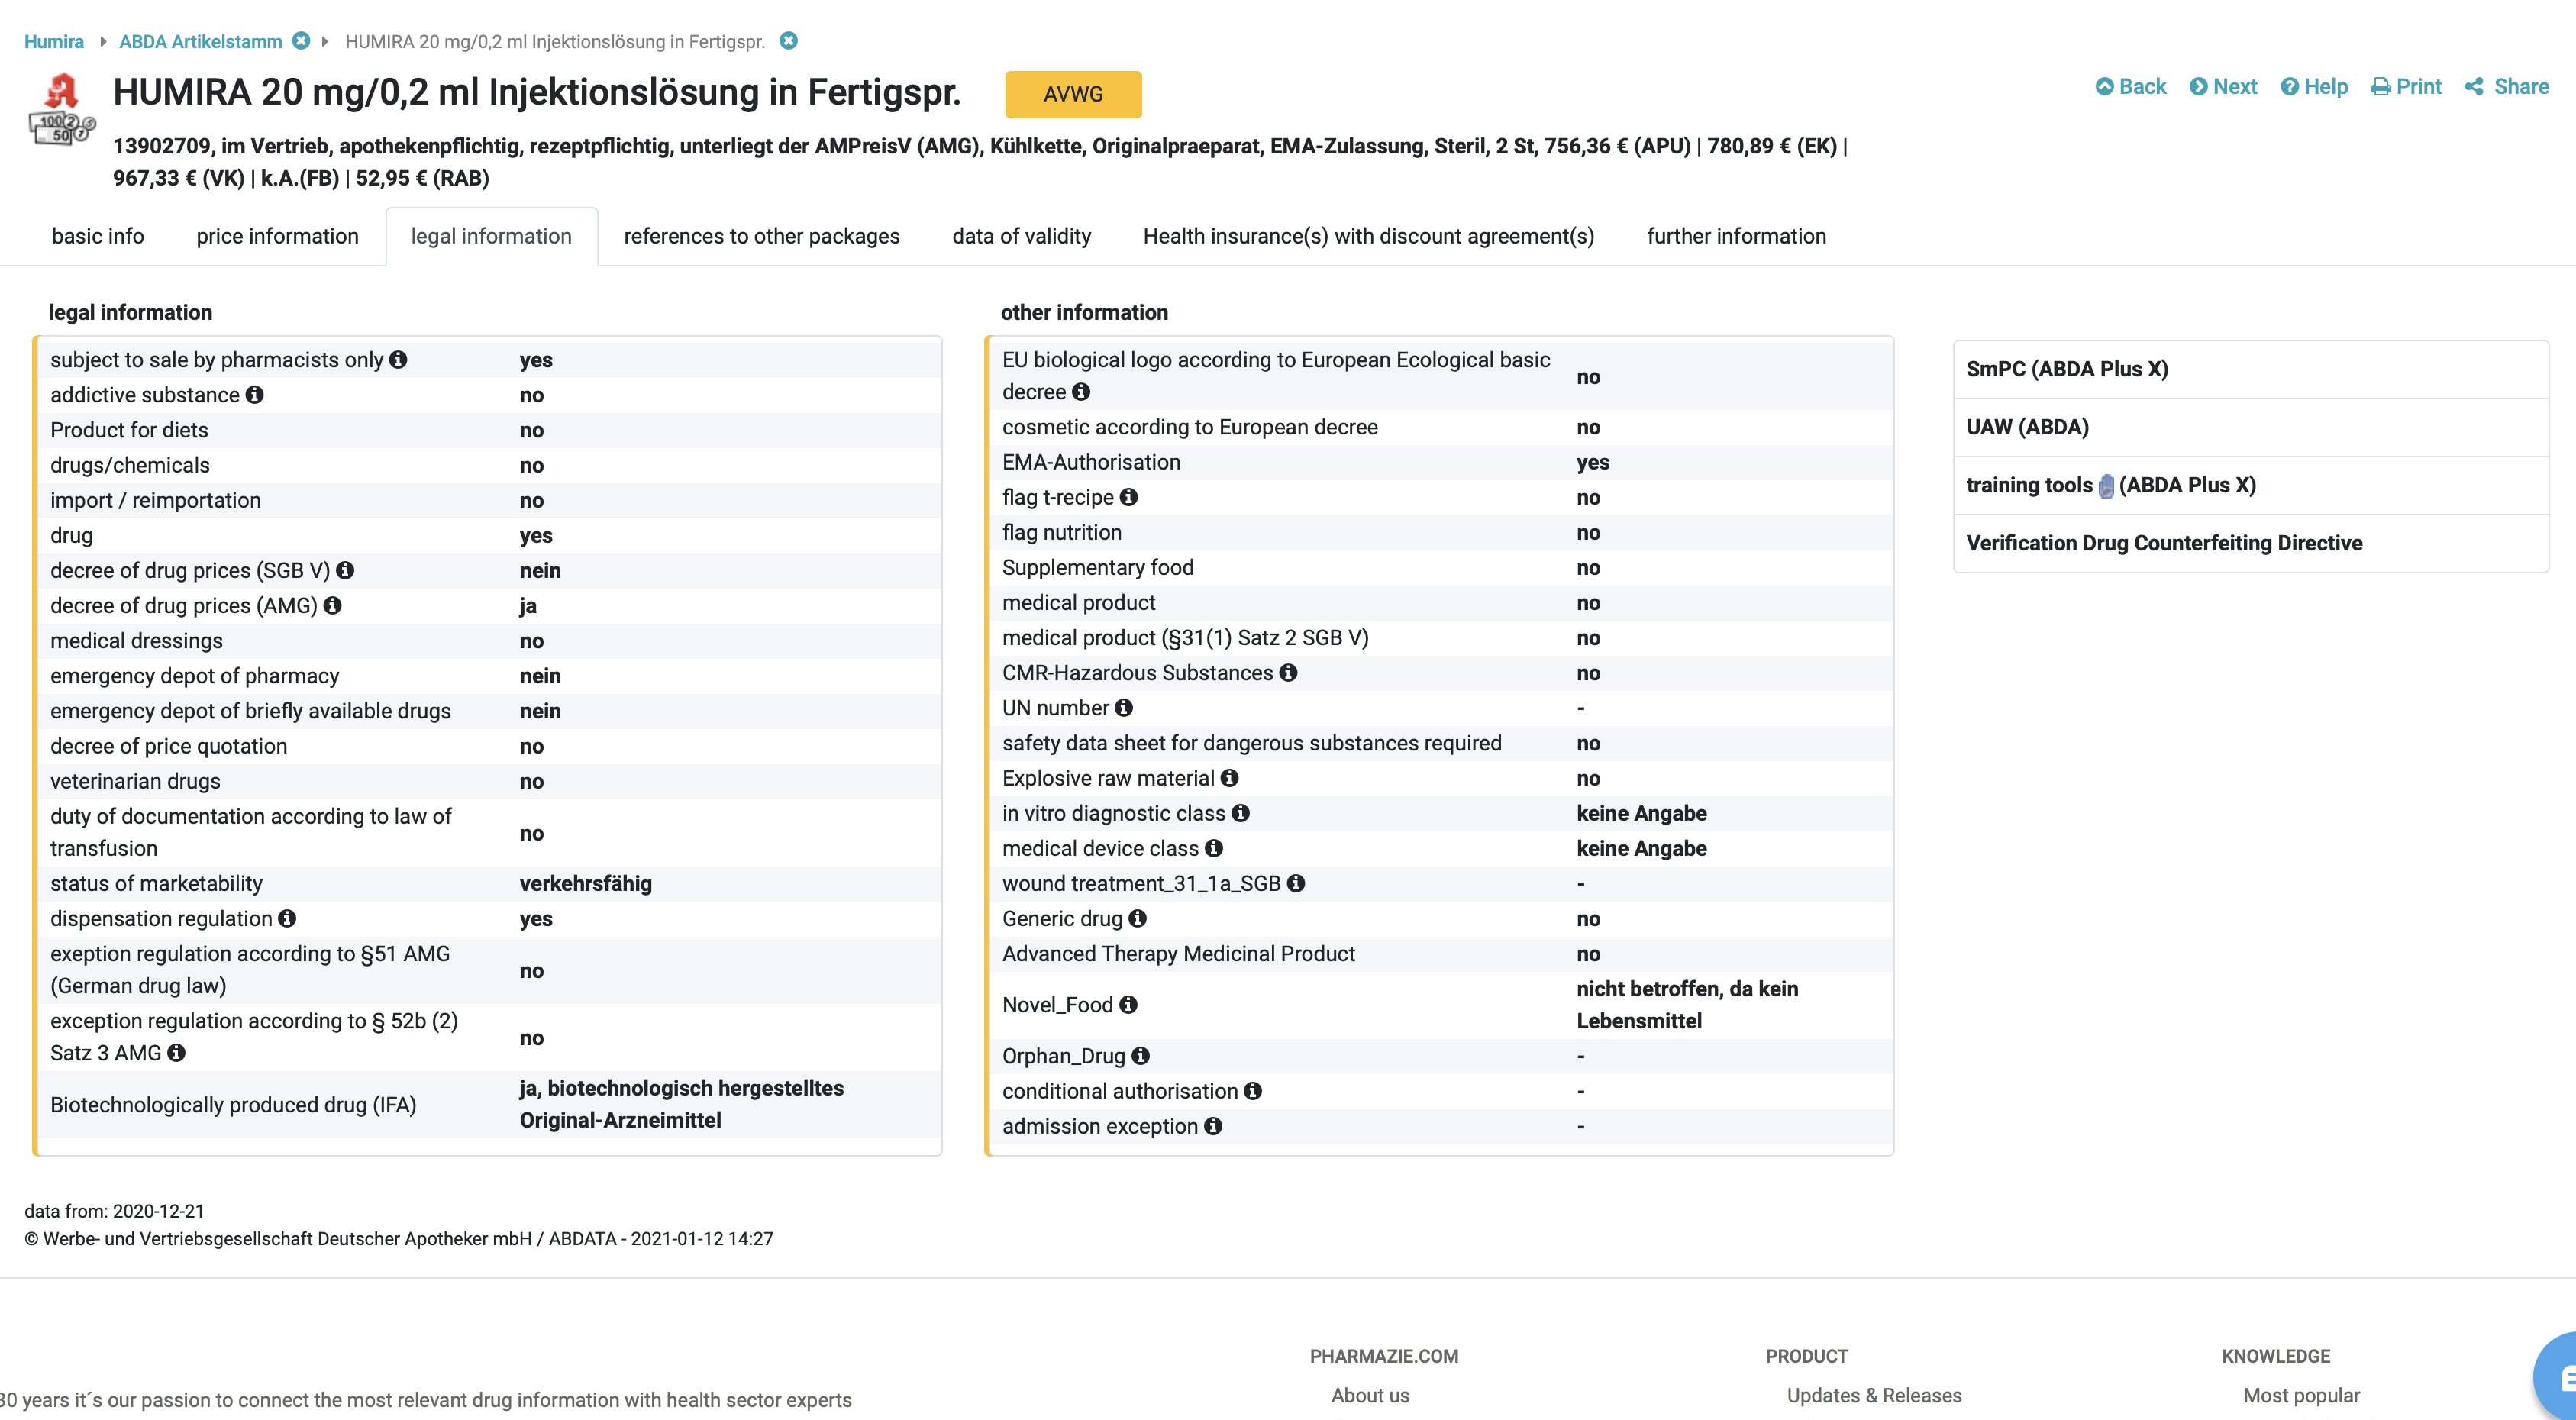Viewport: 2576px width, 1420px height.
Task: Navigate to Humira breadcrumb link
Action: coord(54,42)
